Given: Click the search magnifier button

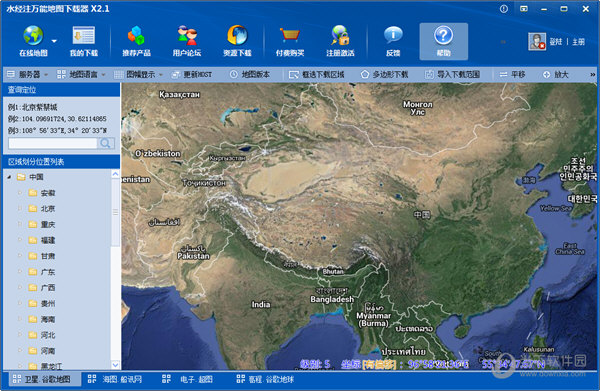Looking at the screenshot, I should click(106, 143).
